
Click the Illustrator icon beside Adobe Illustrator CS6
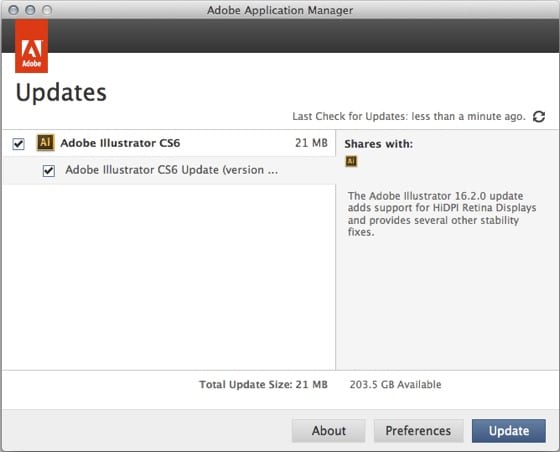pos(45,142)
